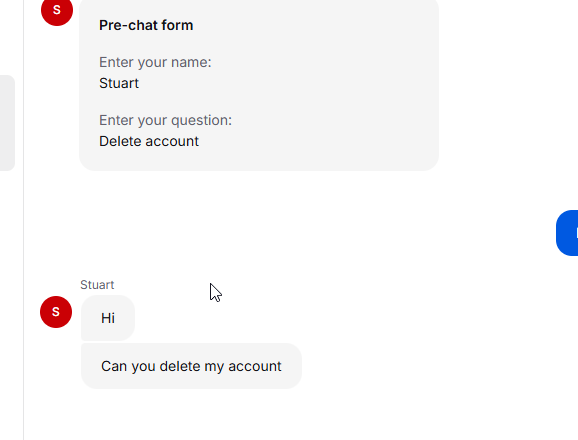This screenshot has width=578, height=440.
Task: Click the word delete in last message
Action: (180, 366)
